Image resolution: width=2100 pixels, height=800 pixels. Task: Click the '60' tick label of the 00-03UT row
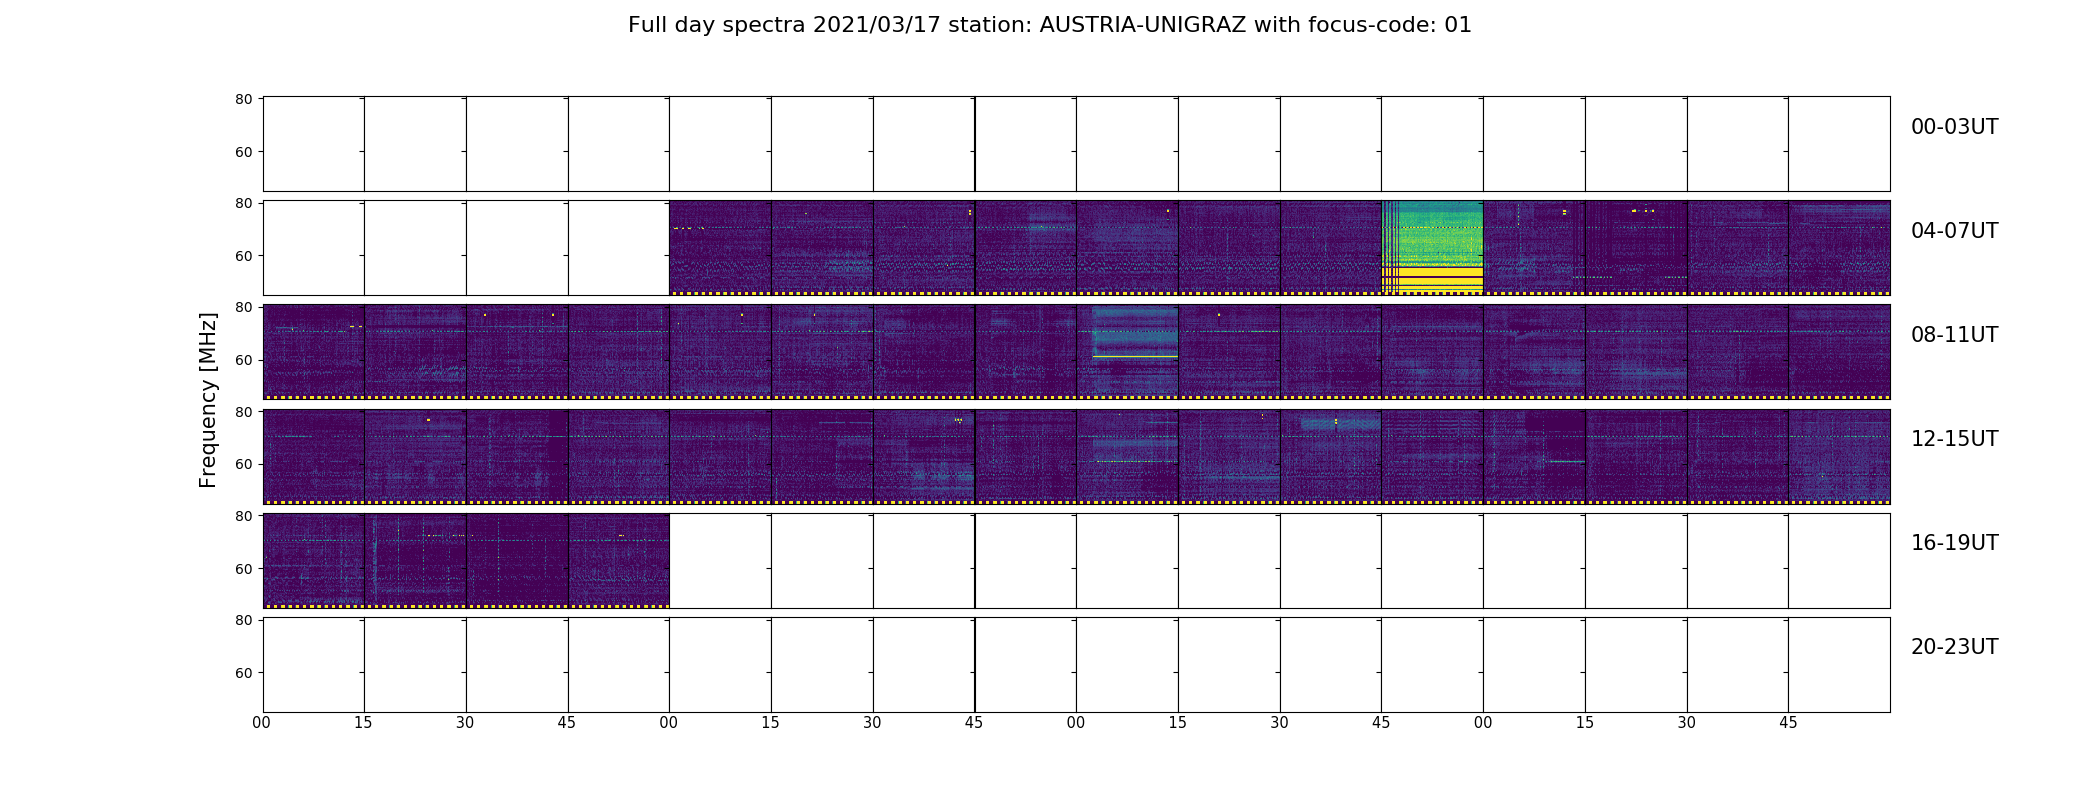pos(243,152)
